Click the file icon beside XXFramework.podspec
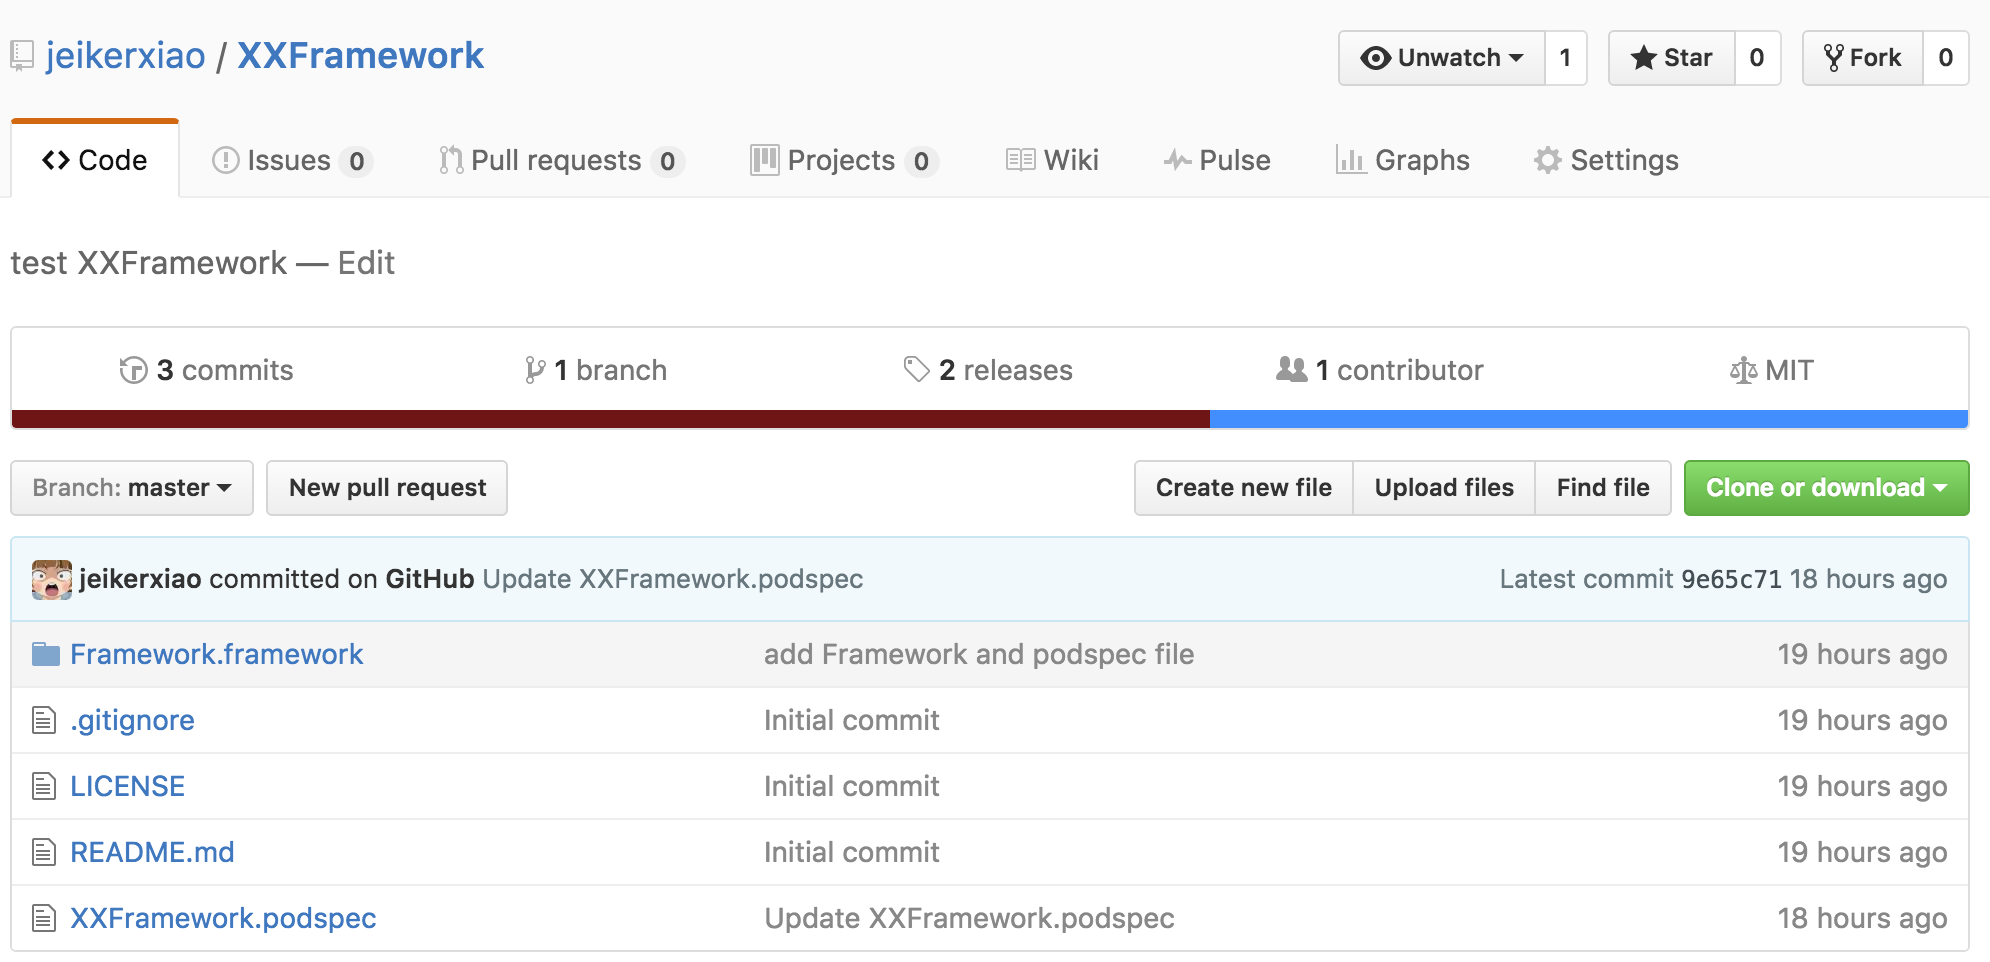The height and width of the screenshot is (962, 1990). coord(44,918)
